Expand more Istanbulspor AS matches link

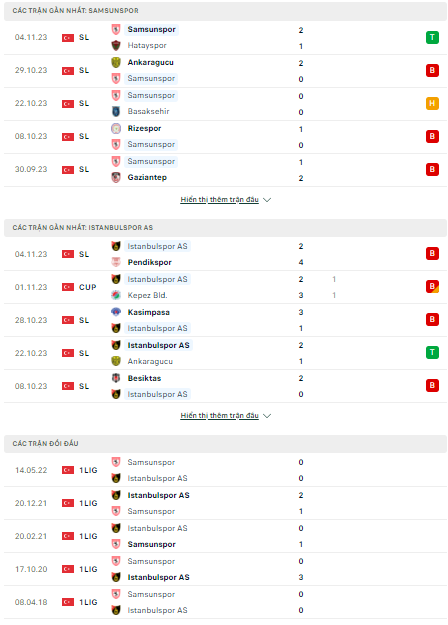pyautogui.click(x=220, y=415)
